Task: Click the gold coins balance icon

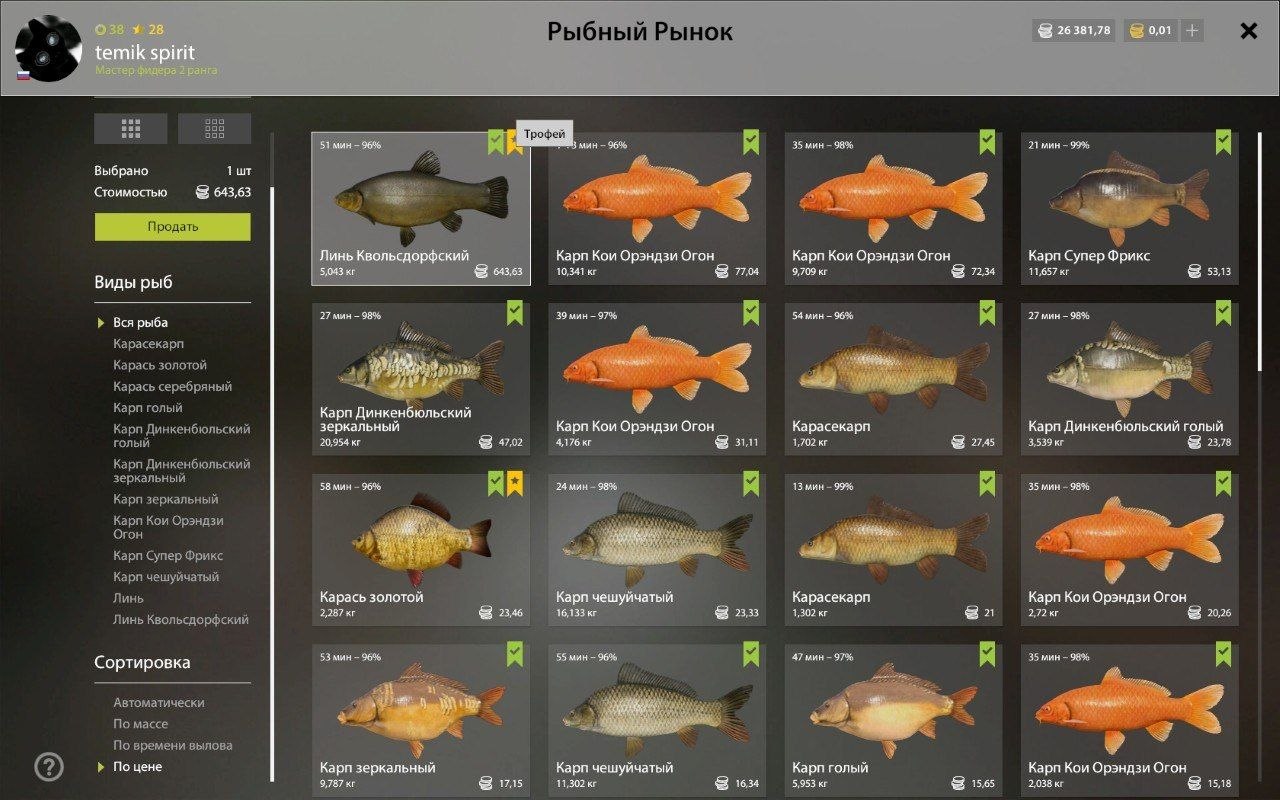Action: (x=1136, y=31)
